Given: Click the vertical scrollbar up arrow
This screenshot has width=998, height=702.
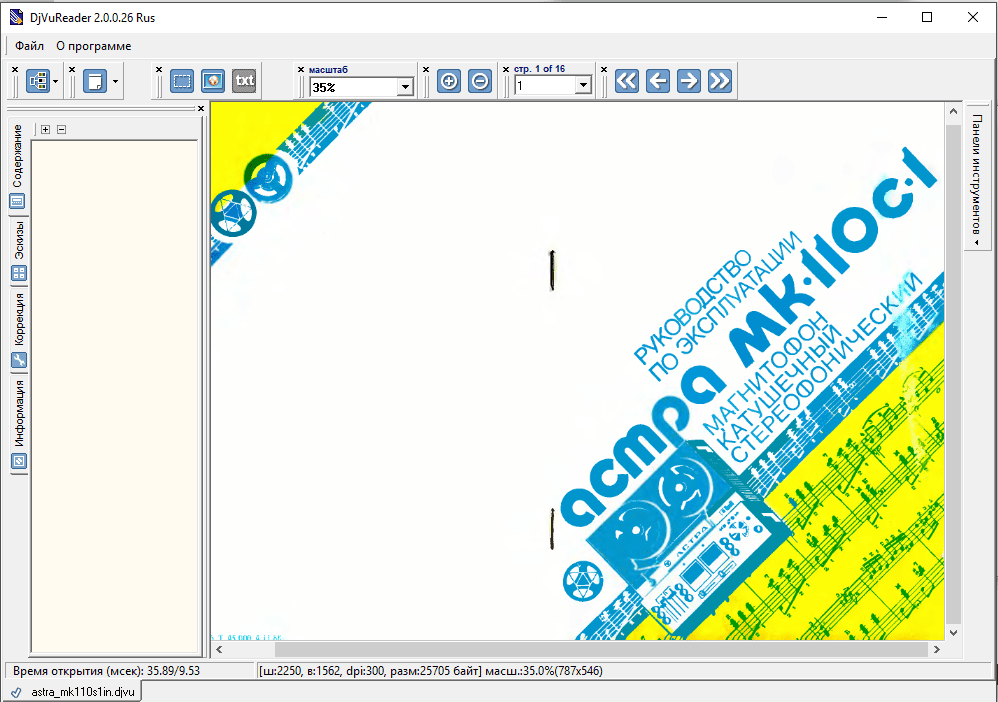Looking at the screenshot, I should pos(953,111).
